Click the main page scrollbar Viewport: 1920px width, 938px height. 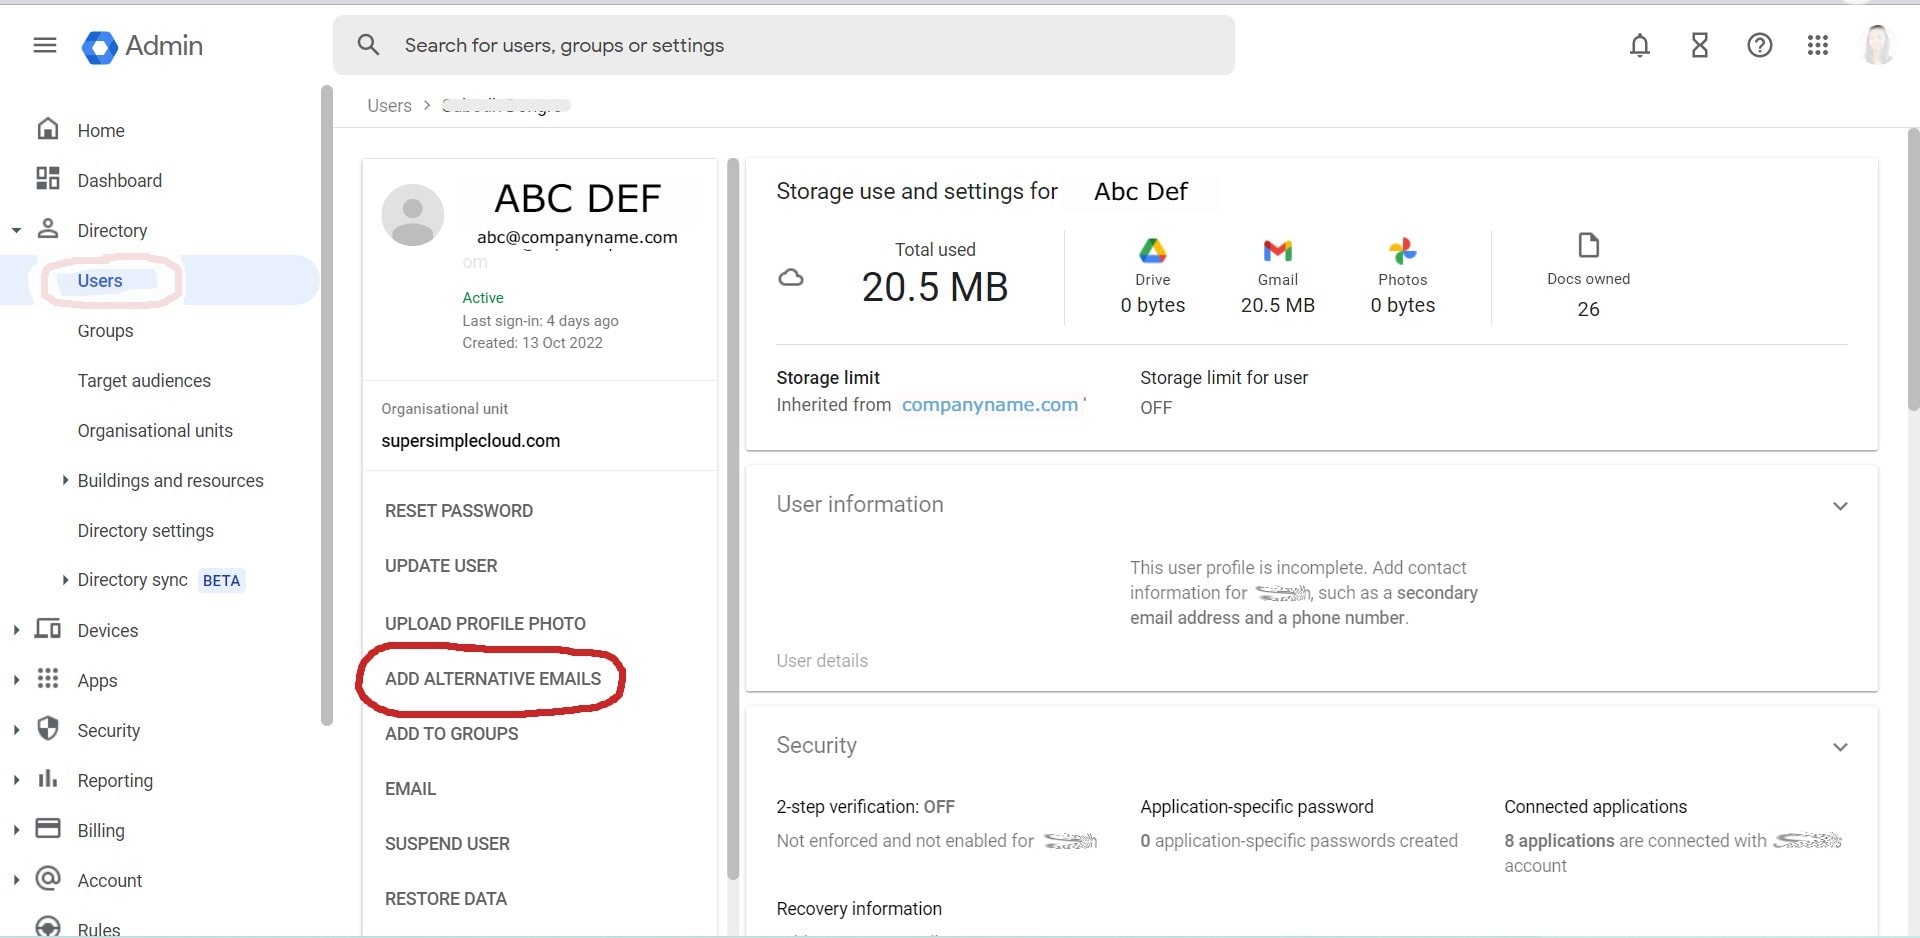click(1913, 269)
